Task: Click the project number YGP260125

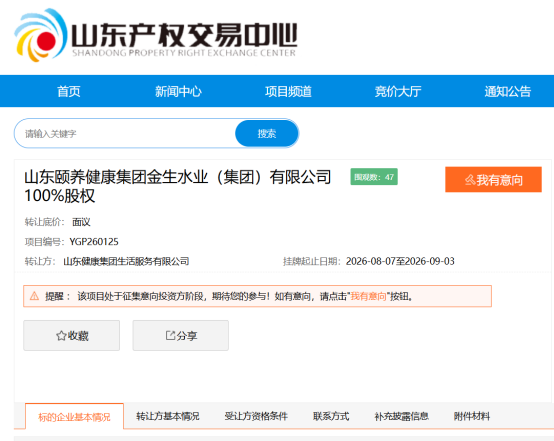Action: [94, 242]
